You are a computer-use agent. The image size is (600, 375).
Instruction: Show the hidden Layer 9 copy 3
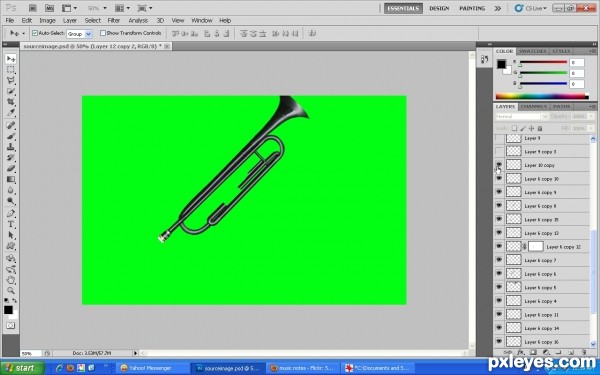tap(499, 152)
